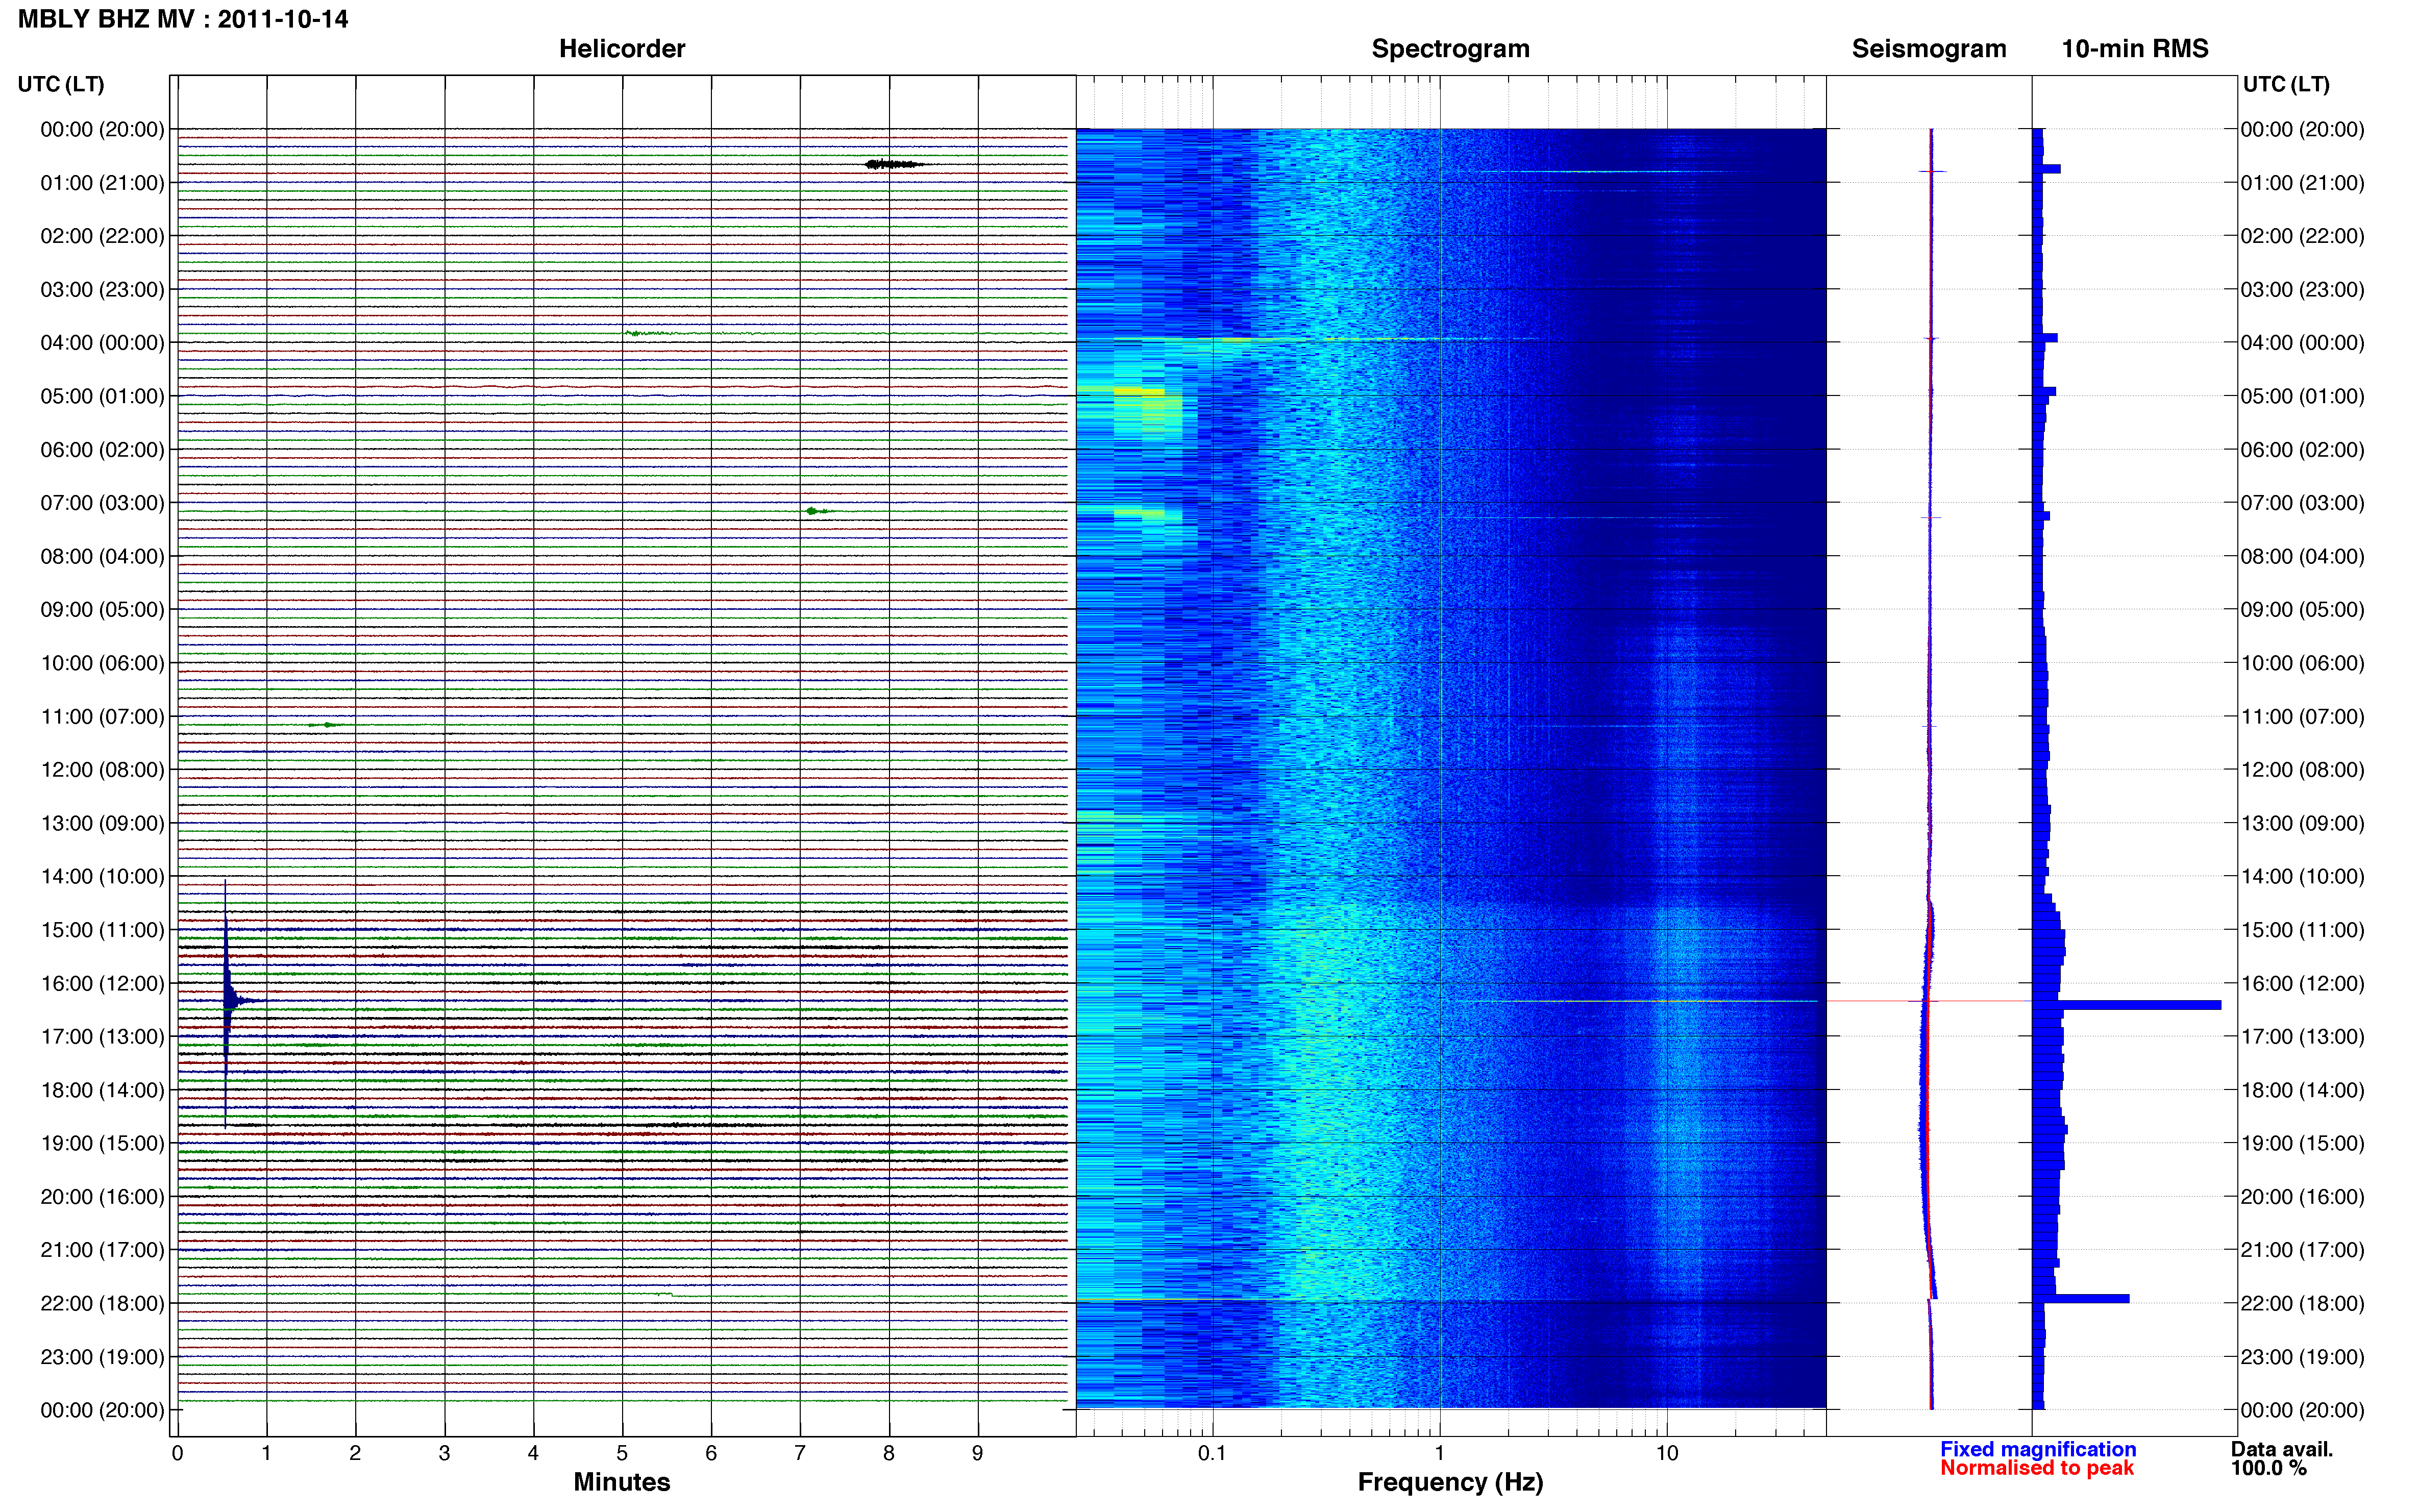Screen dimensions: 2419x1512
Task: Select the left-axis label "20:00 (16:00)"
Action: coord(103,1197)
